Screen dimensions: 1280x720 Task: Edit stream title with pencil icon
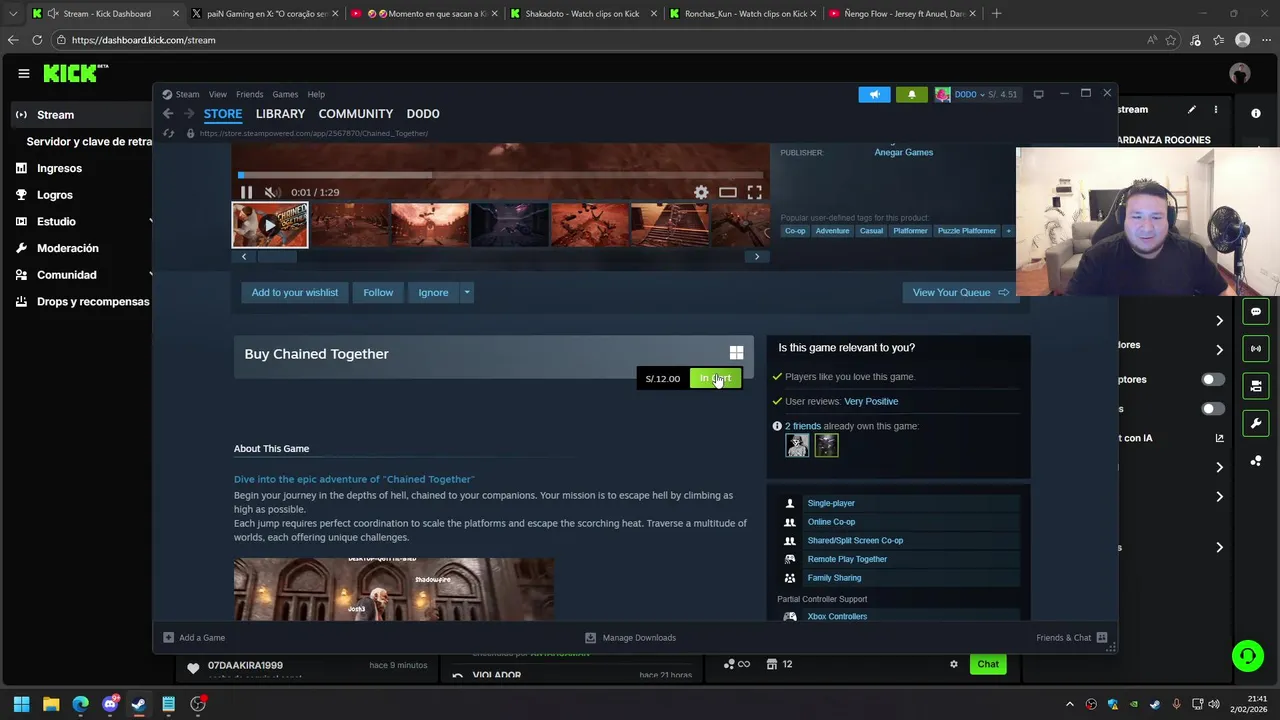(x=1191, y=109)
